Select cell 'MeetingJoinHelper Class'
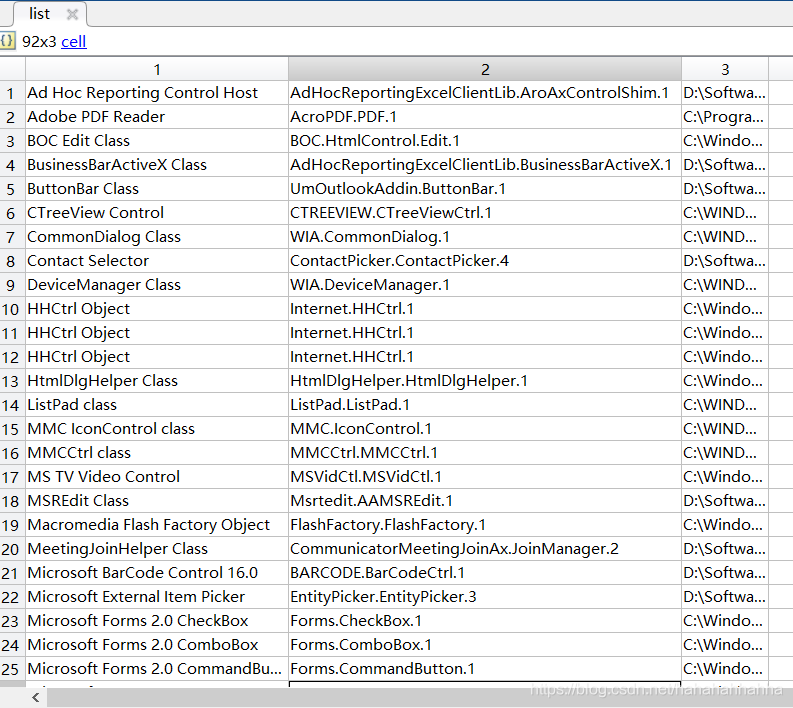This screenshot has height=708, width=793. click(x=157, y=549)
